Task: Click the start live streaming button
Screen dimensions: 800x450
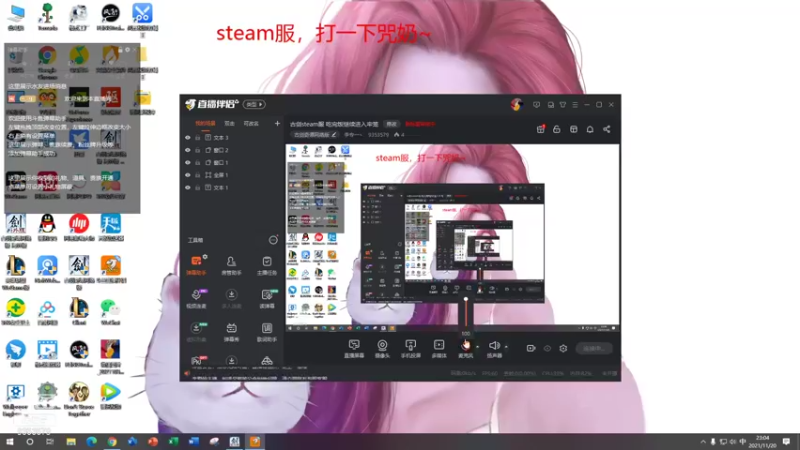Action: pos(594,348)
